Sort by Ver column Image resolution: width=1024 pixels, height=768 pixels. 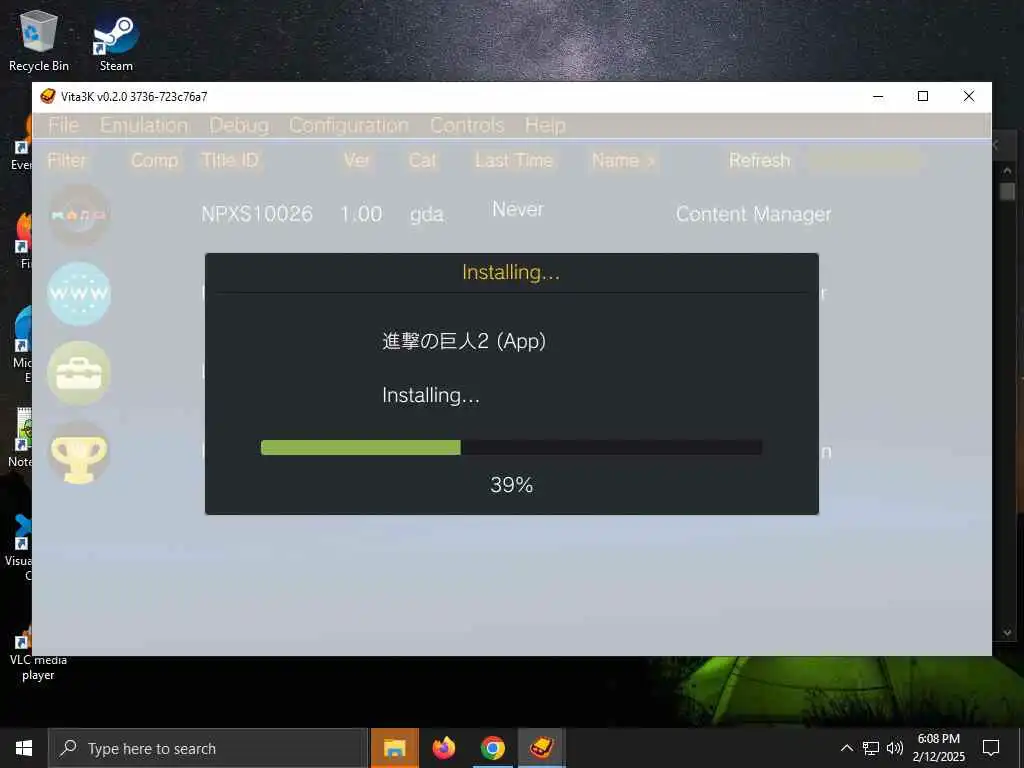[x=357, y=161]
